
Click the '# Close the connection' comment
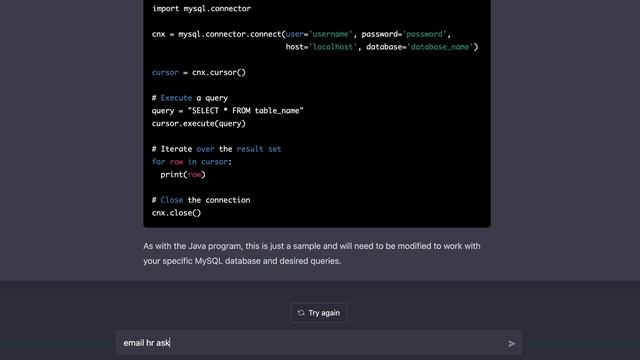(201, 200)
